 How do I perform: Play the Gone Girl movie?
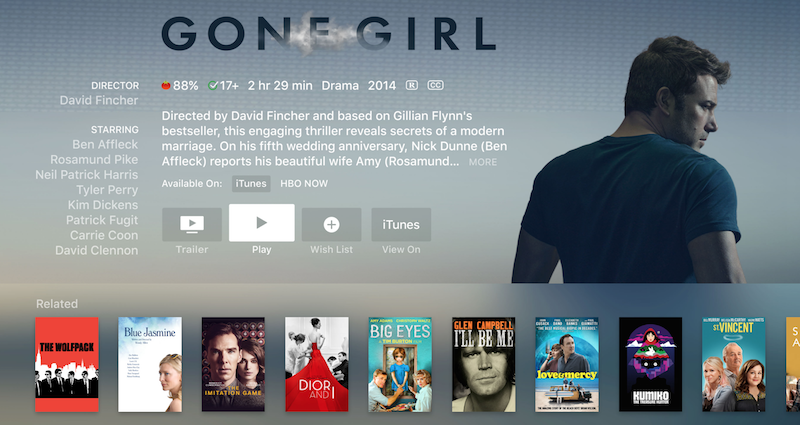[x=262, y=222]
